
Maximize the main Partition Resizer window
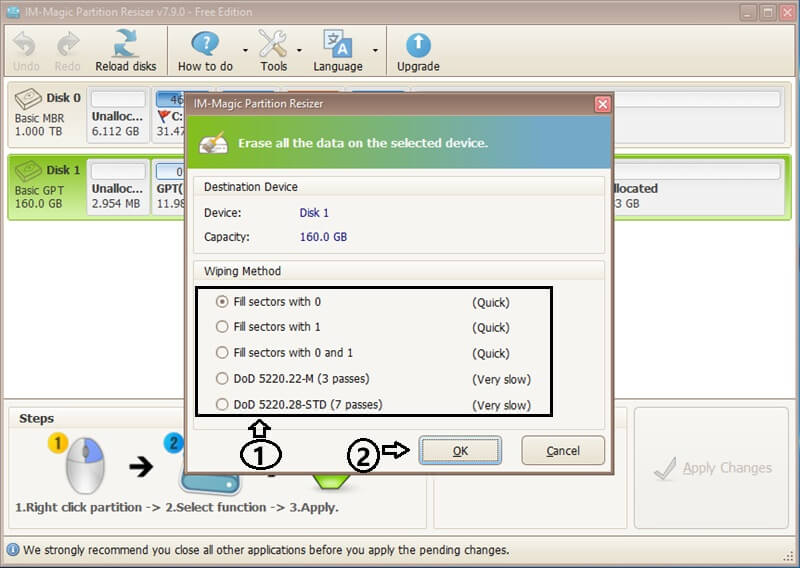click(x=768, y=13)
